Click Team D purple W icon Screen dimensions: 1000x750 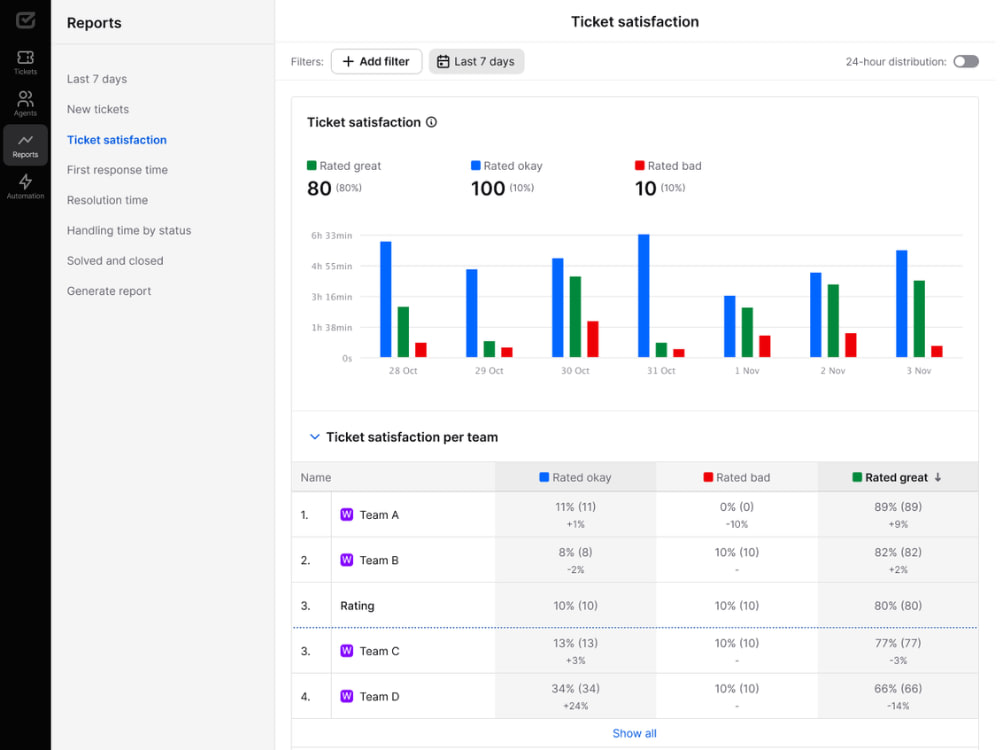346,696
